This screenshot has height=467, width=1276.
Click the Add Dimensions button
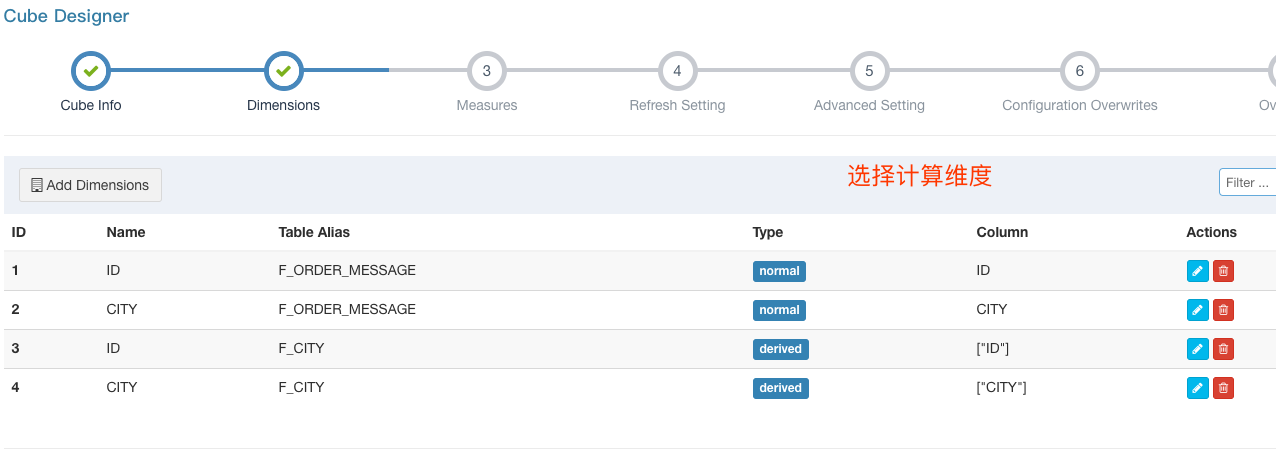(90, 185)
